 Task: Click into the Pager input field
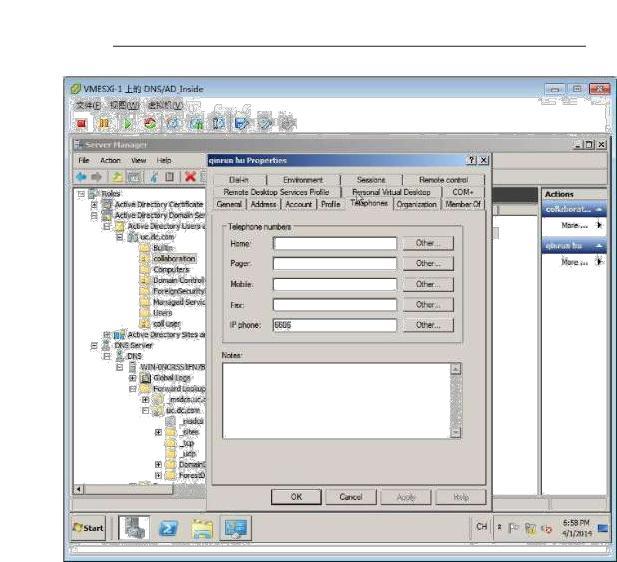335,263
